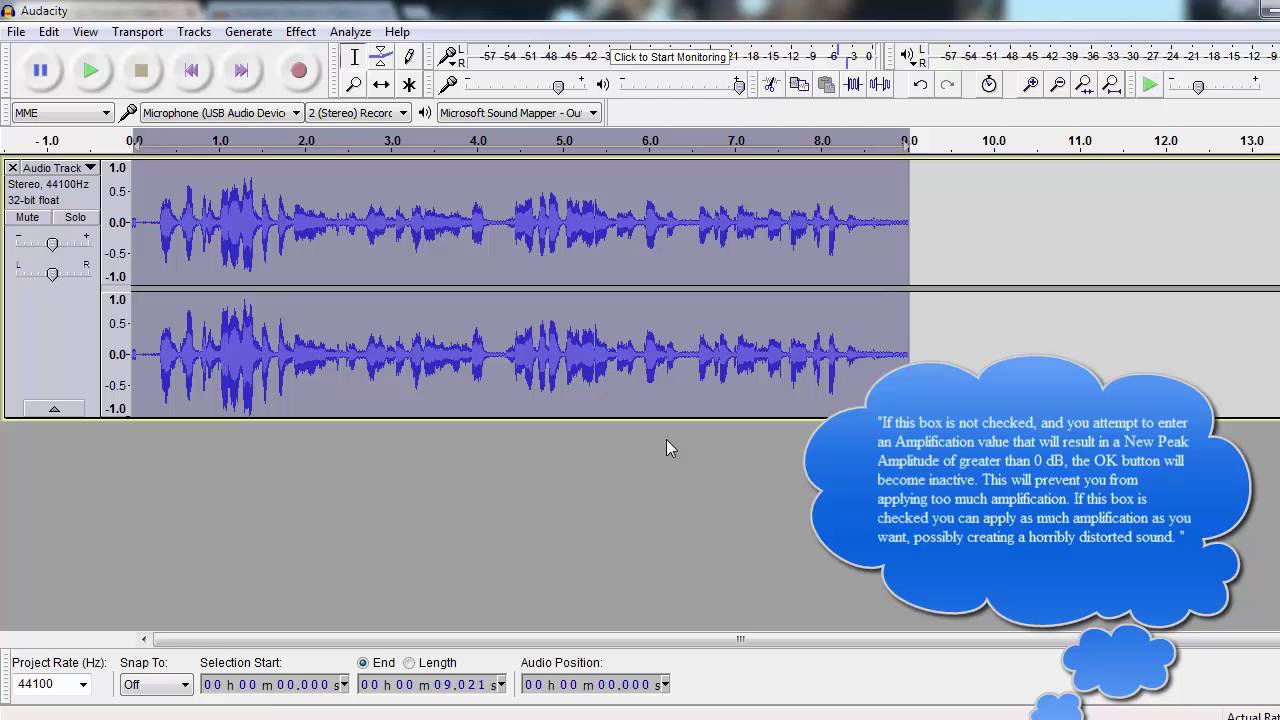Open the Analyze menu
1280x720 pixels.
click(350, 32)
